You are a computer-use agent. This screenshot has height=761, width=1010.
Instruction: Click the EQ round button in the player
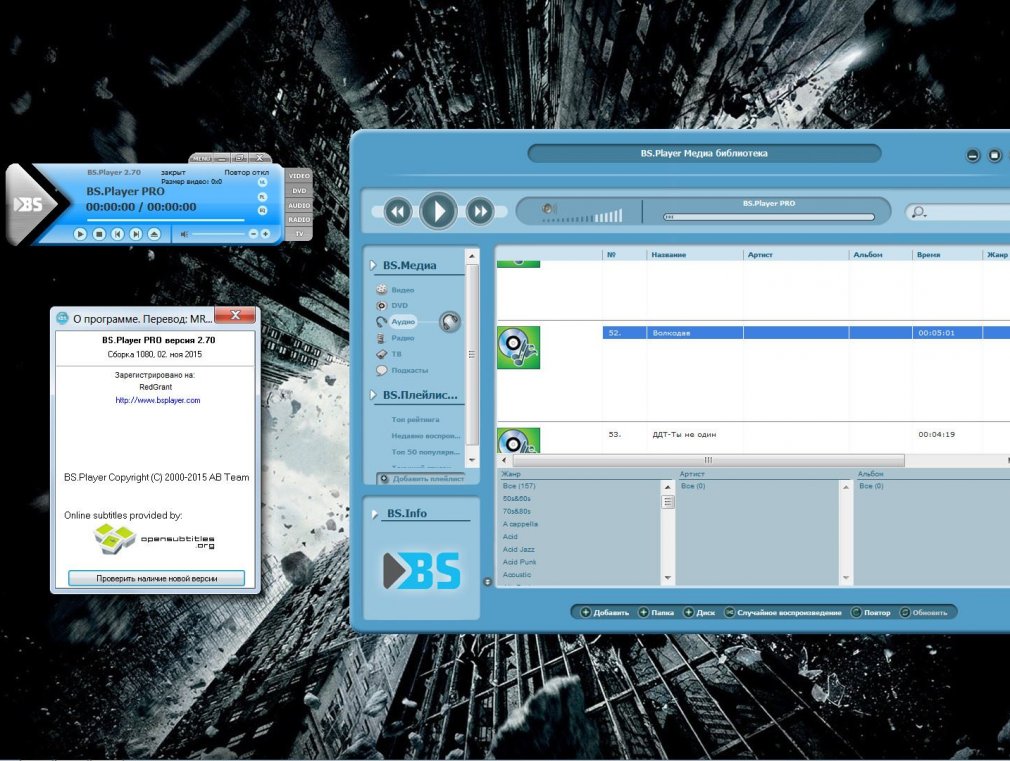point(262,210)
